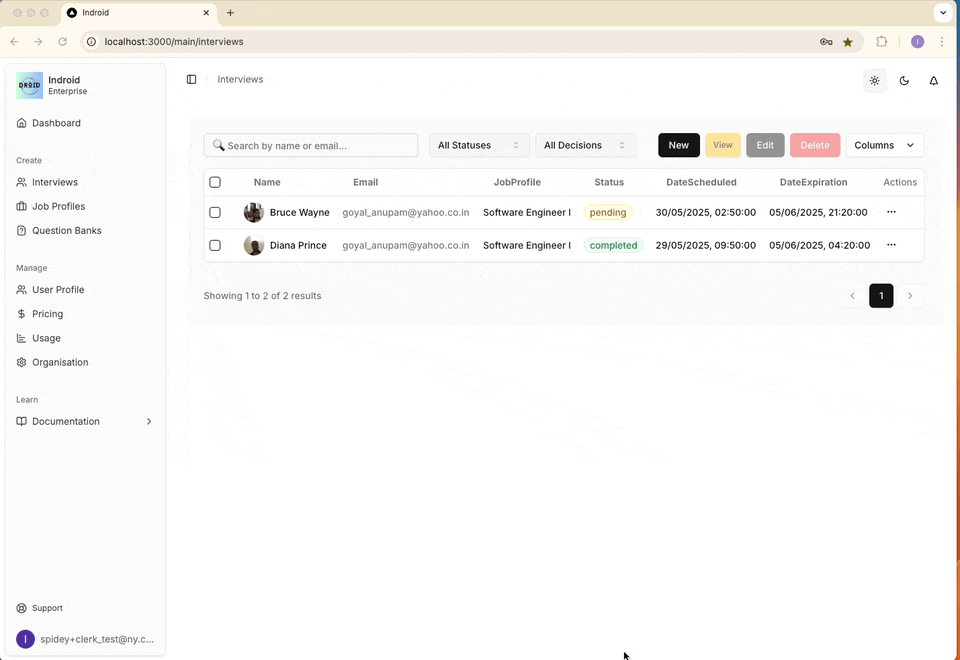Open Diana Prince row actions menu

coord(891,245)
